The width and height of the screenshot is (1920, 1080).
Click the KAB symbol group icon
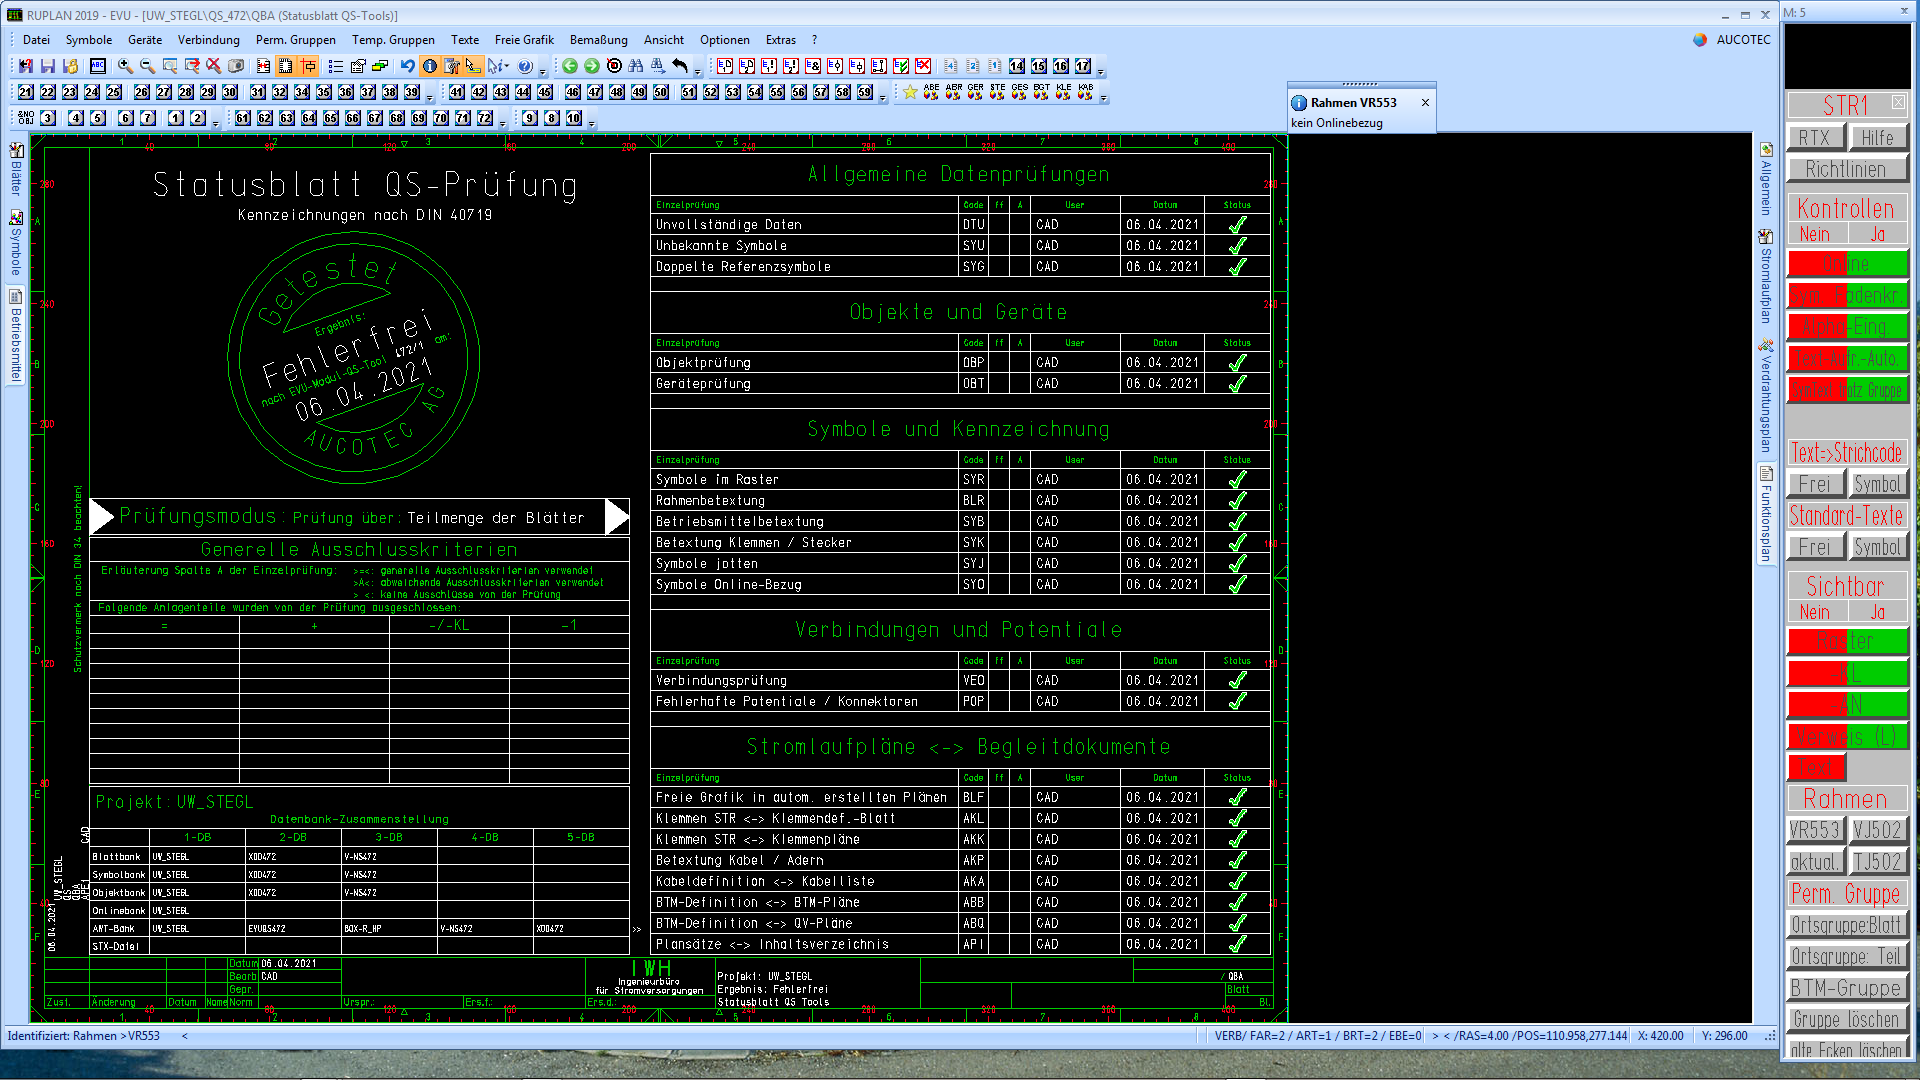click(1085, 92)
